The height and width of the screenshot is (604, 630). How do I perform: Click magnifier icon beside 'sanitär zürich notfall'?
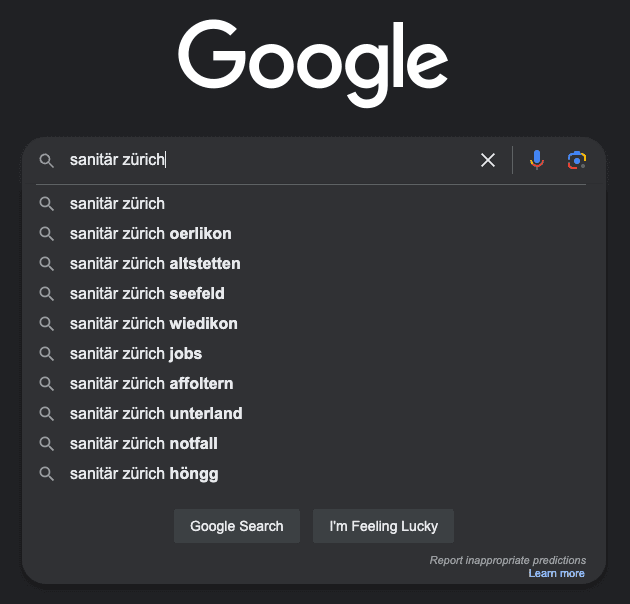click(46, 444)
